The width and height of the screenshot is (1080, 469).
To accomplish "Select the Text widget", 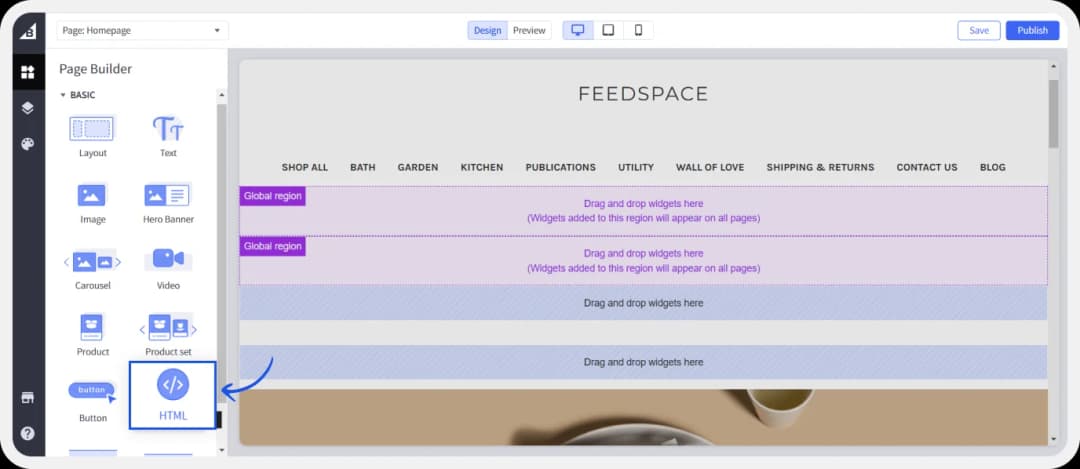I will click(168, 137).
